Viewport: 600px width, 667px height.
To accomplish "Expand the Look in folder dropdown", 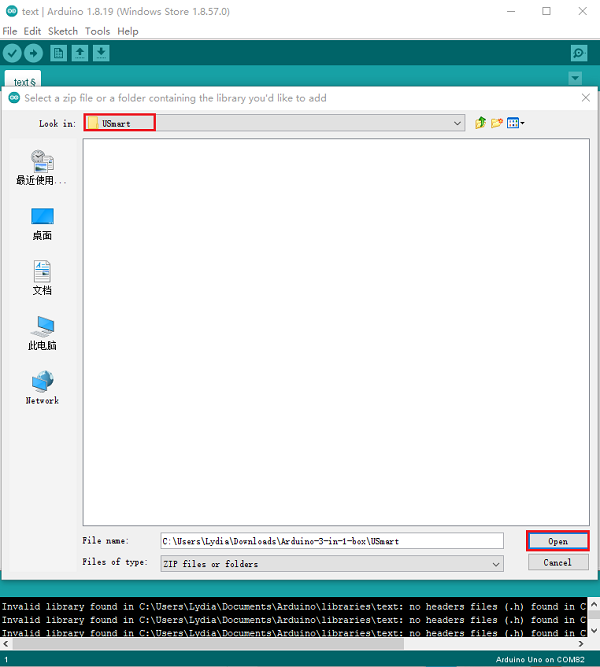I will (x=457, y=123).
